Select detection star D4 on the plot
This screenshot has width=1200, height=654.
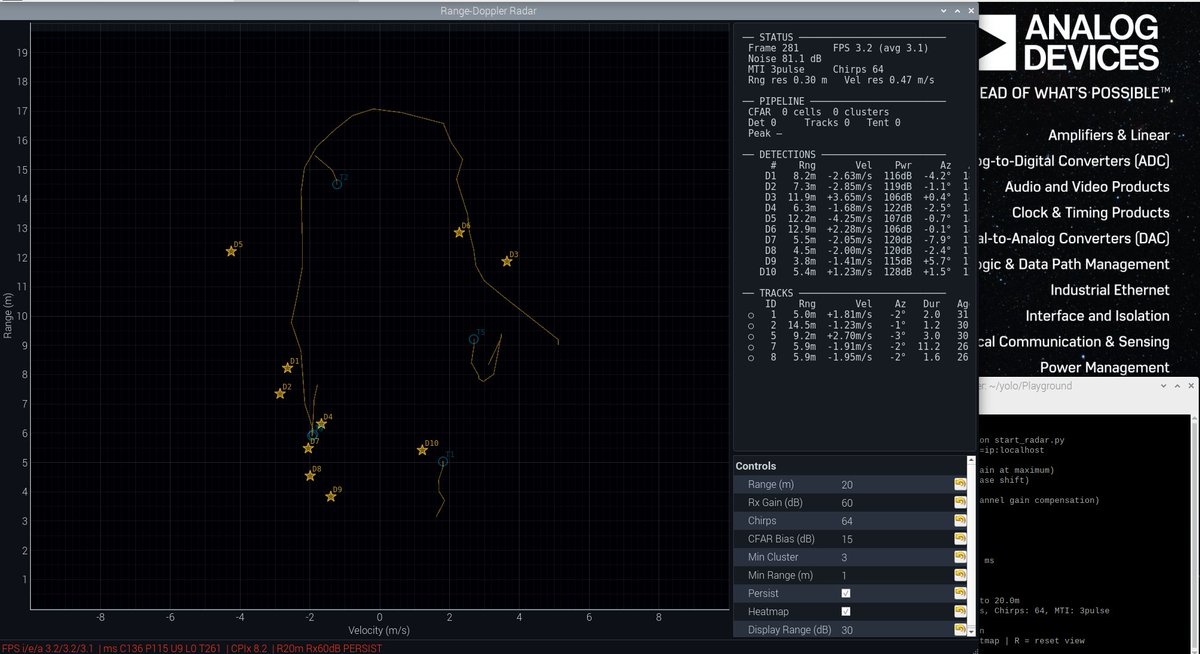(x=321, y=424)
